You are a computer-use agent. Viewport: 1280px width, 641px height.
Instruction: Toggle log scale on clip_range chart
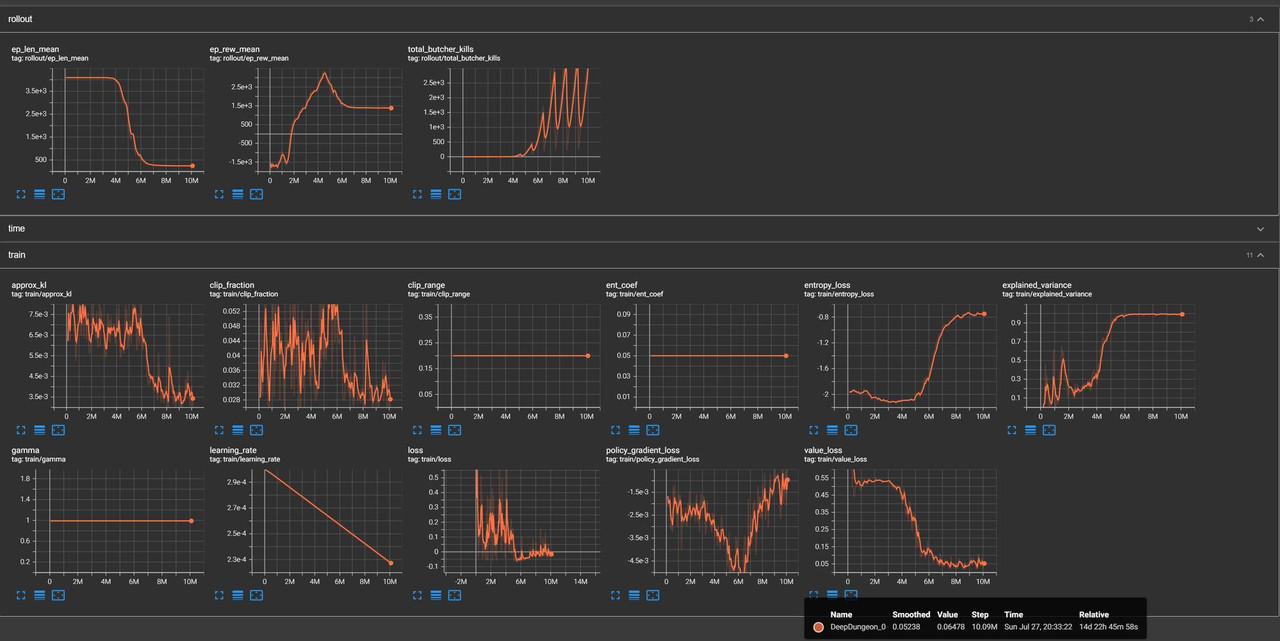coord(436,430)
